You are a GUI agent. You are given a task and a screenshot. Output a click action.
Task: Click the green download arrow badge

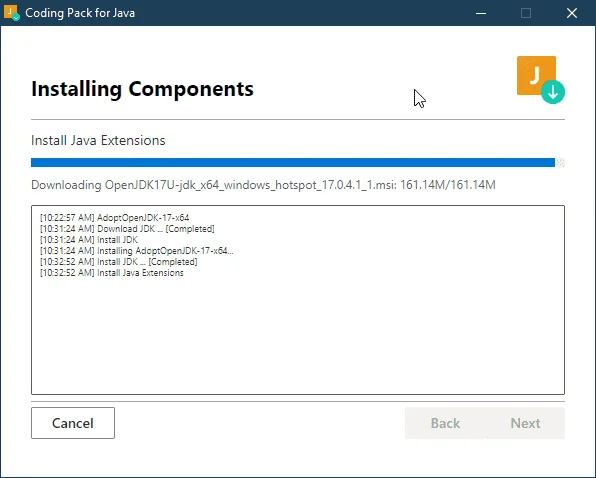click(553, 92)
